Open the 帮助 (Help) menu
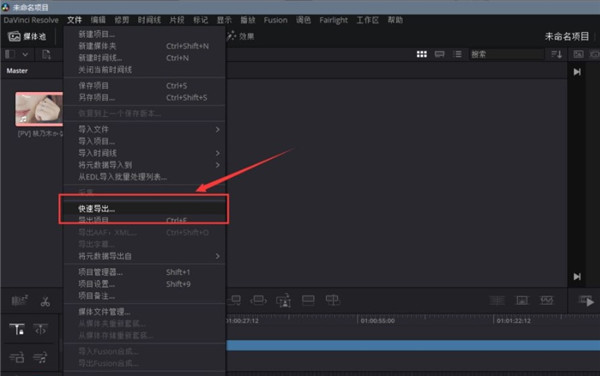The width and height of the screenshot is (600, 376). point(395,20)
